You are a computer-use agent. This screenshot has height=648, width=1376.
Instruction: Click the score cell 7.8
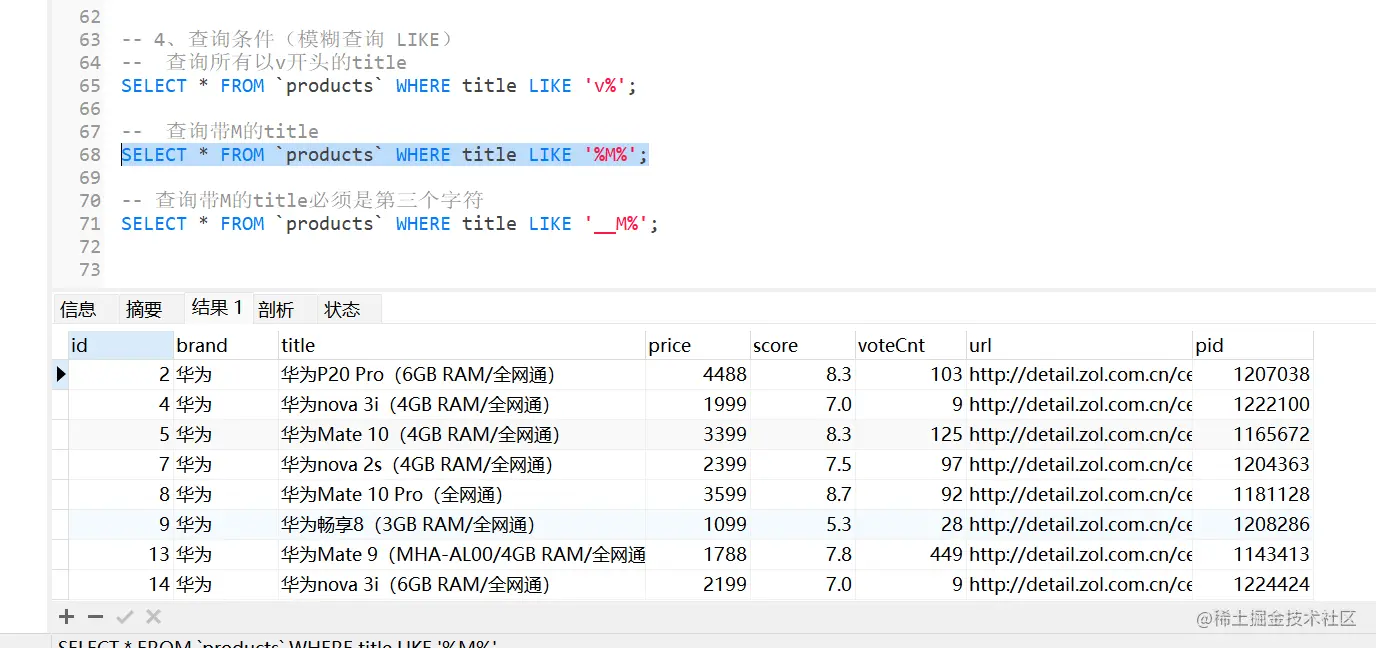tap(803, 555)
